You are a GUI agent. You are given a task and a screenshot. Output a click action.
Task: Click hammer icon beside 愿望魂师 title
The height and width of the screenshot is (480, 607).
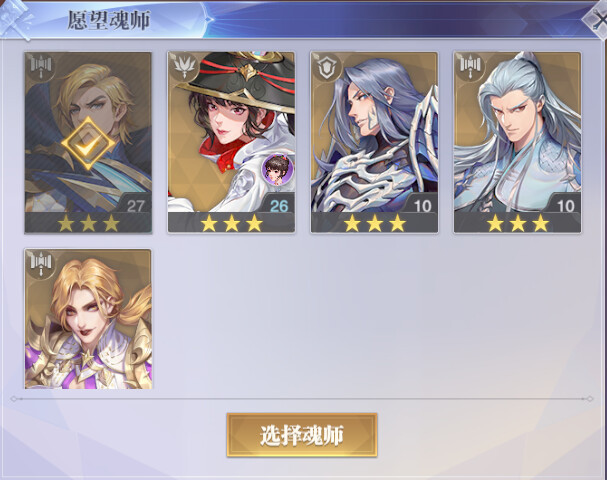point(15,20)
